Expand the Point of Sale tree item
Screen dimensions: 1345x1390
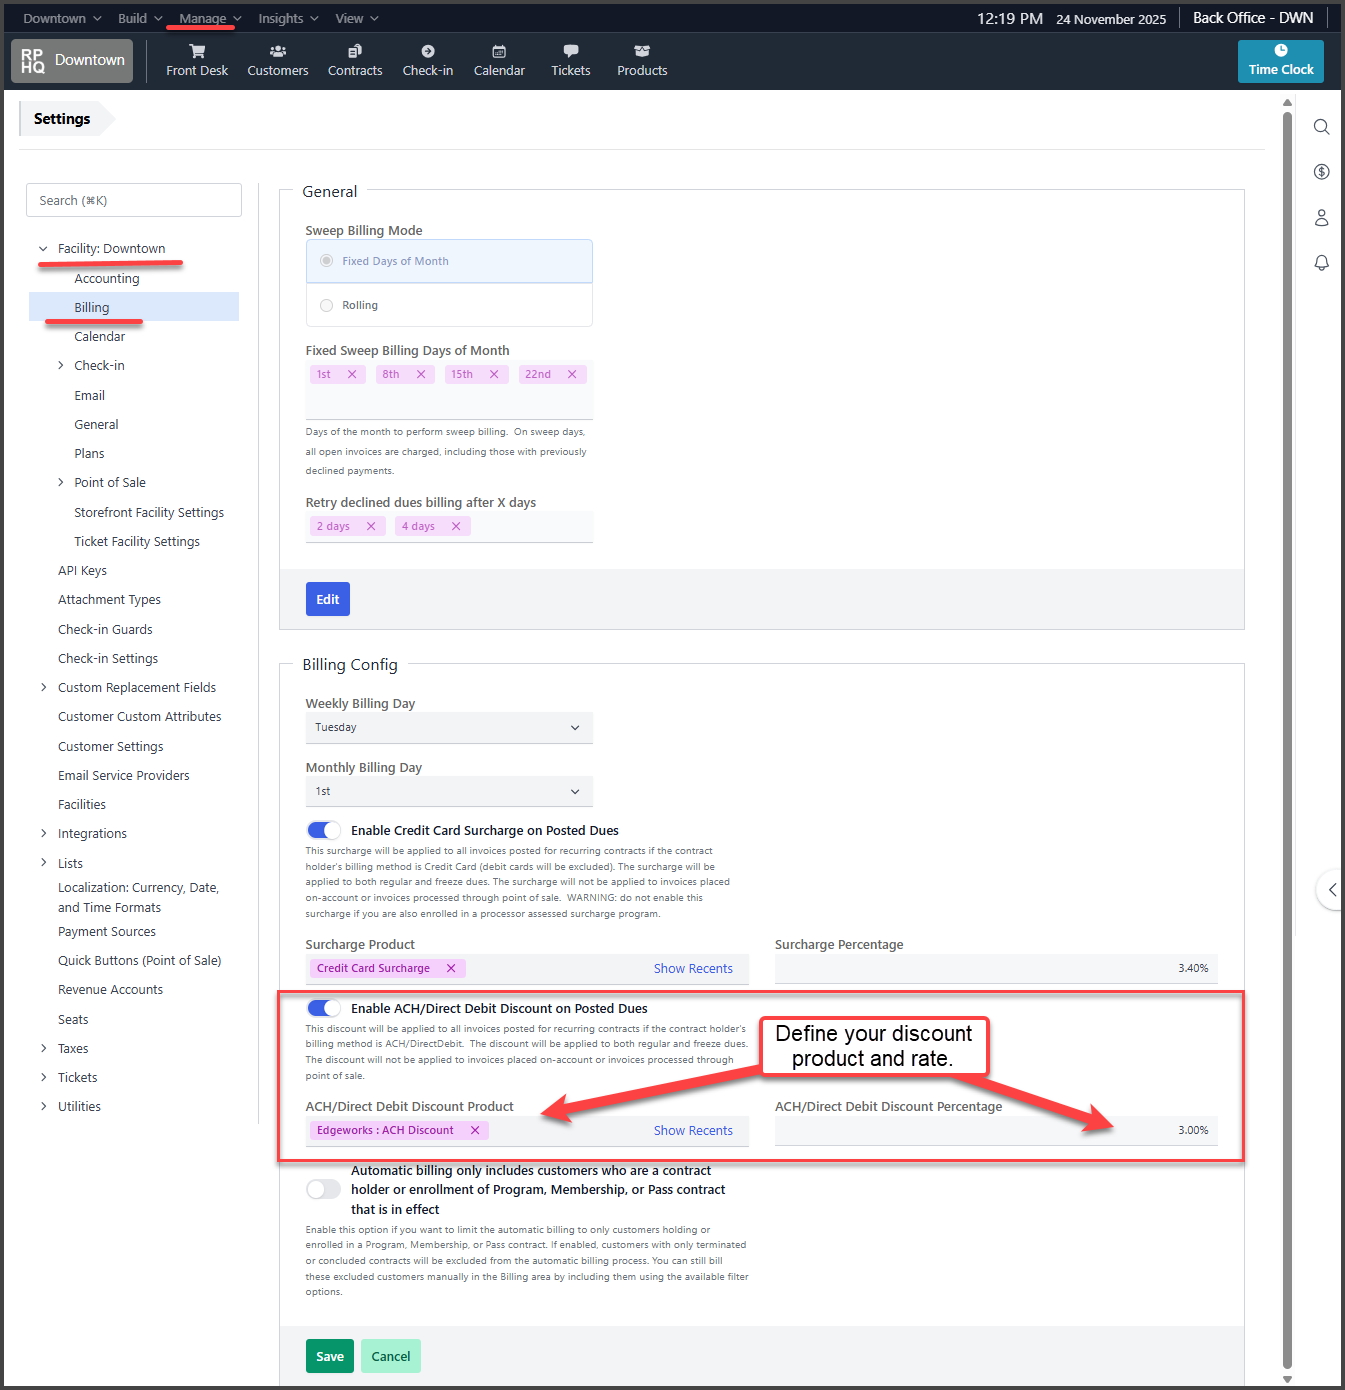61,483
